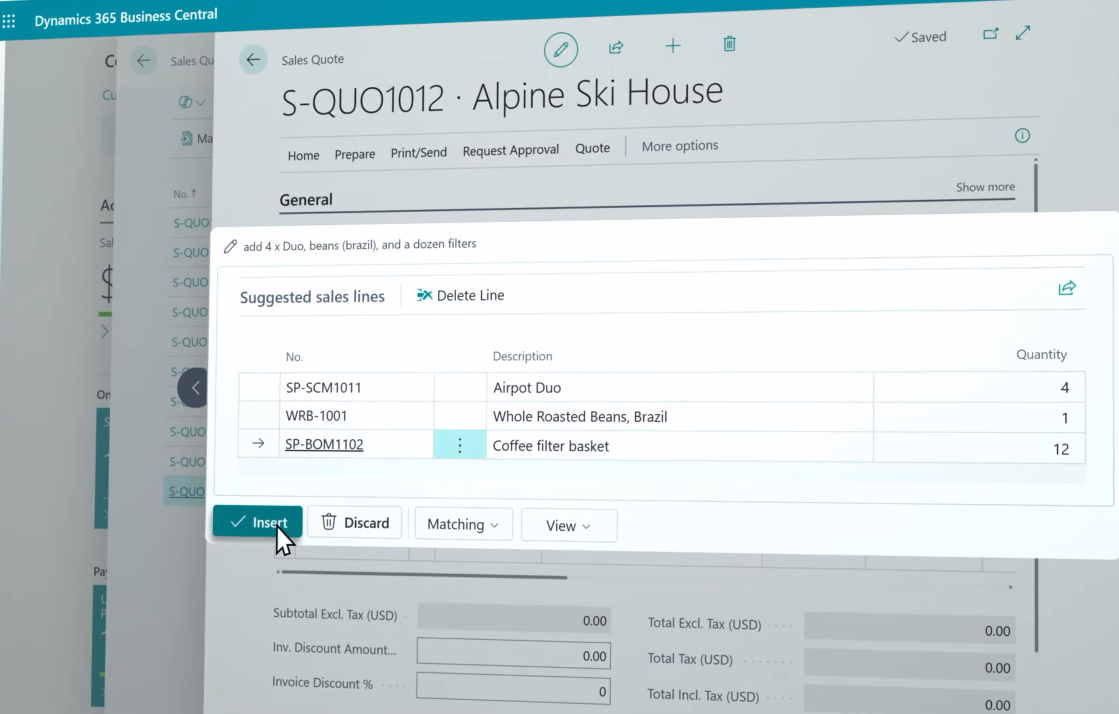Select the Coffee filter basket description

tap(679, 446)
